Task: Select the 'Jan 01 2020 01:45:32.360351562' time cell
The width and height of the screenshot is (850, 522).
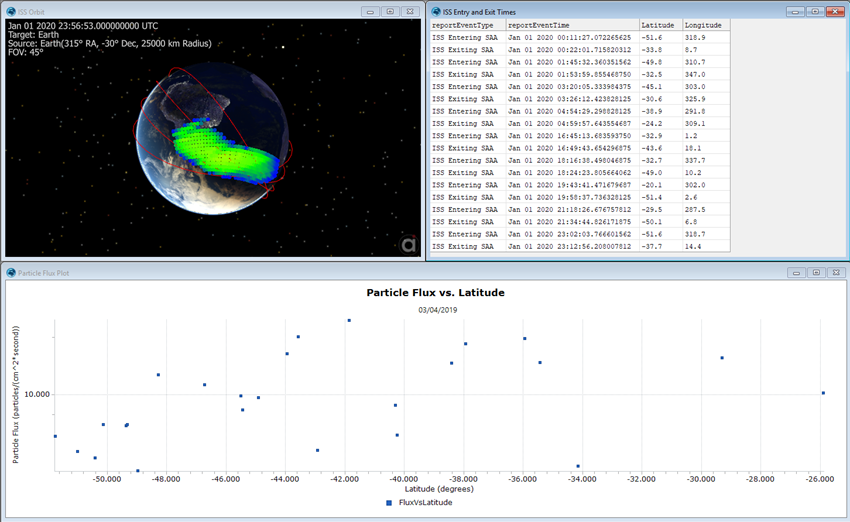Action: [572, 62]
